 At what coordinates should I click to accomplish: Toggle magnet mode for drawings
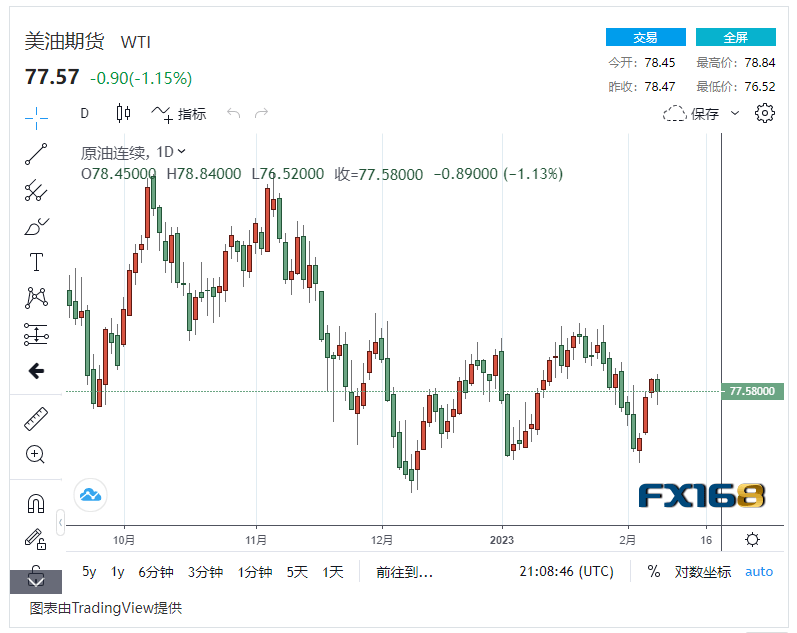point(36,503)
